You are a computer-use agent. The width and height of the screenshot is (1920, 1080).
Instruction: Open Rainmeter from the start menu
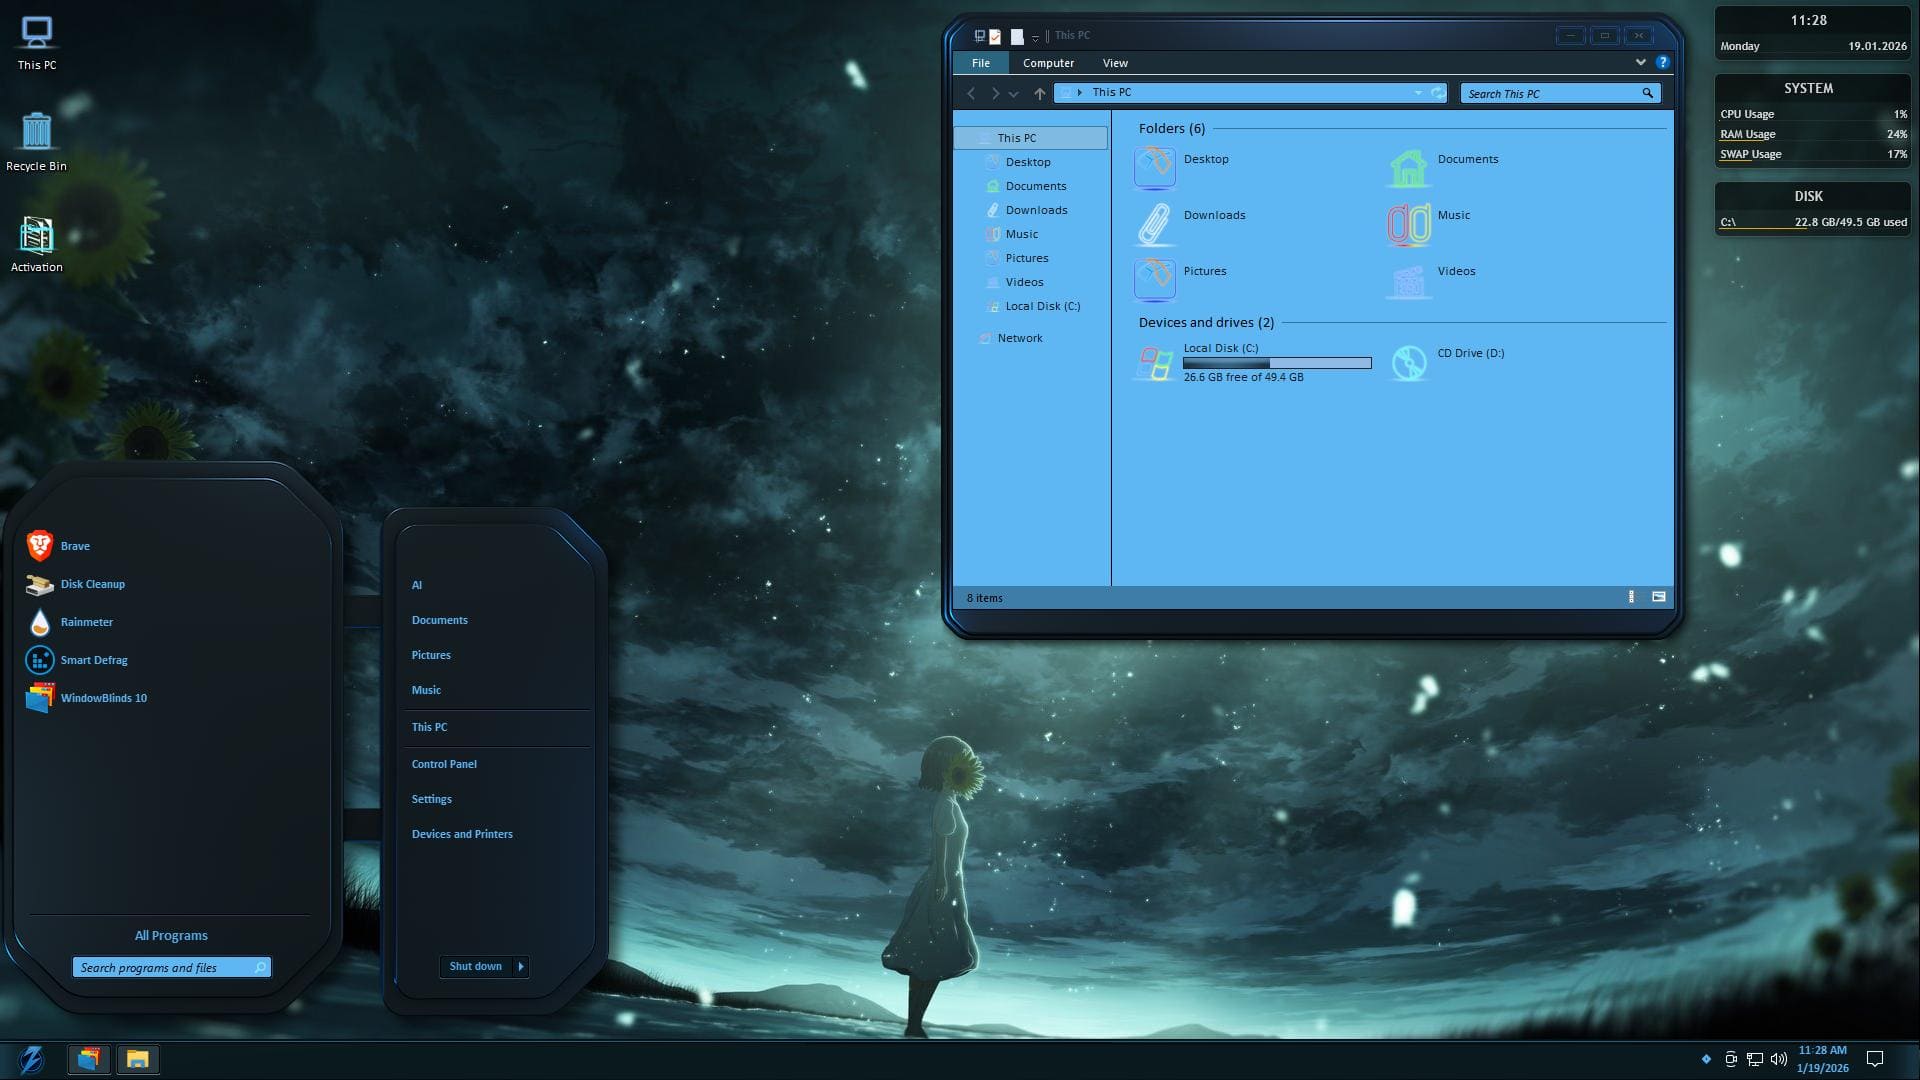(x=69, y=622)
